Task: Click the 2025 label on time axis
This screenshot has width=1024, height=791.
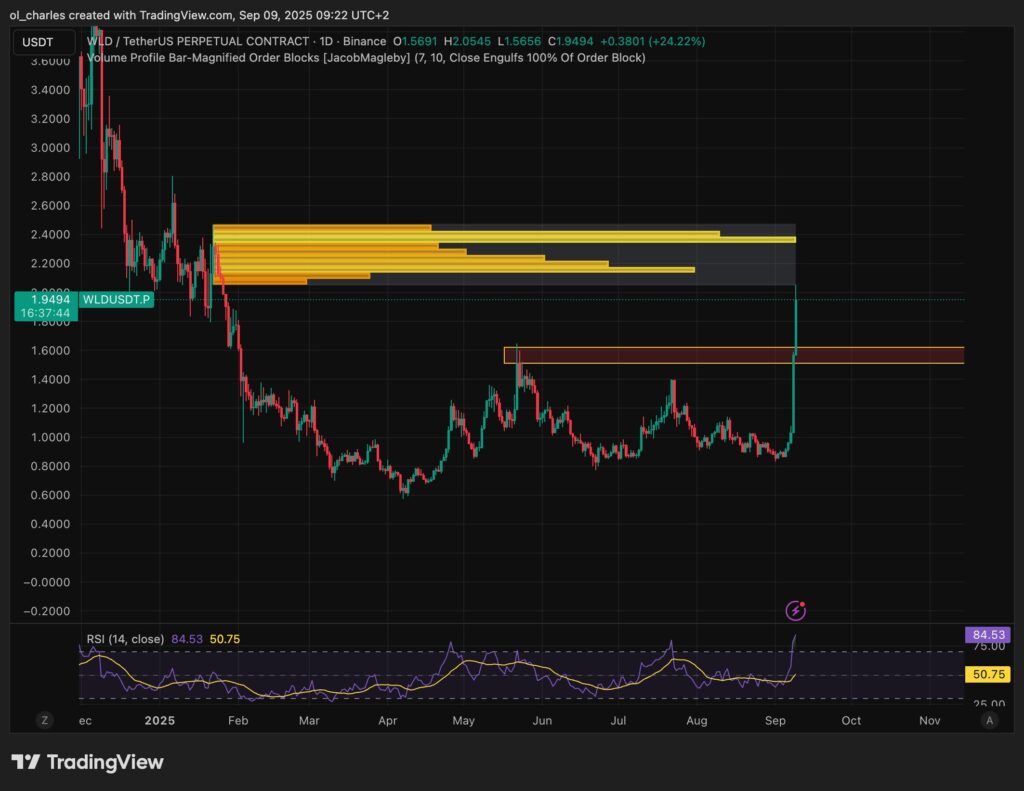Action: click(x=159, y=720)
